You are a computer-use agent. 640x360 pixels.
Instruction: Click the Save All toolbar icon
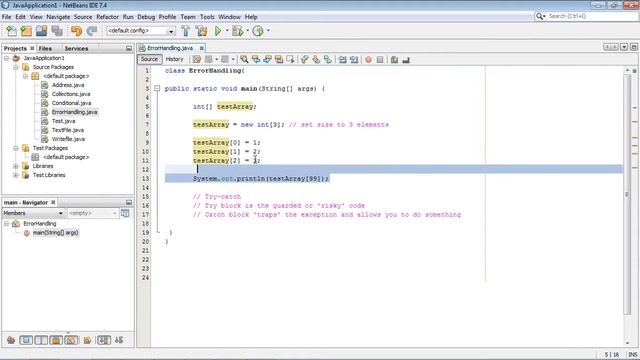pyautogui.click(x=57, y=31)
